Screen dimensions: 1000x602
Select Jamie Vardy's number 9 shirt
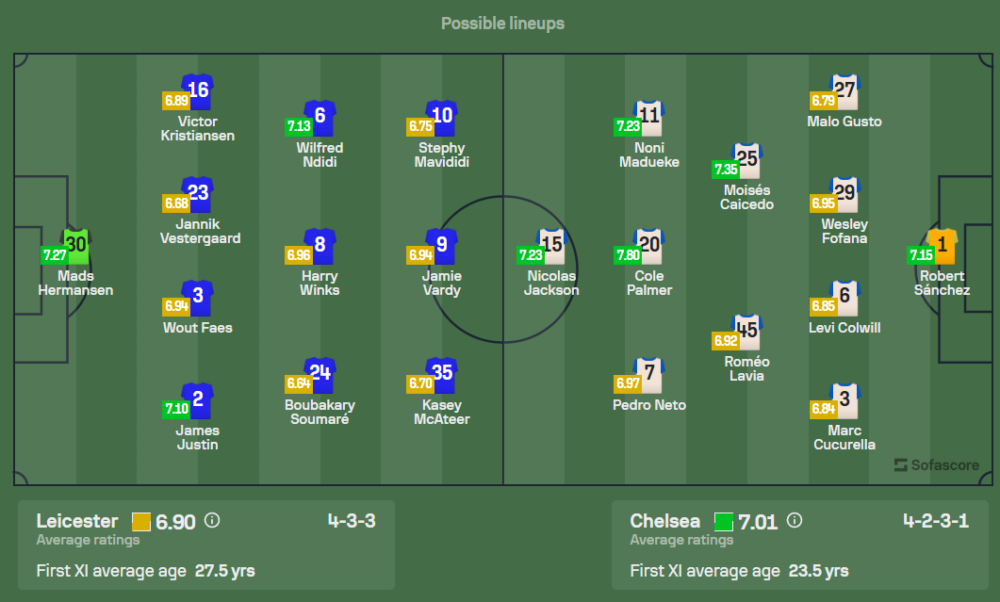442,244
